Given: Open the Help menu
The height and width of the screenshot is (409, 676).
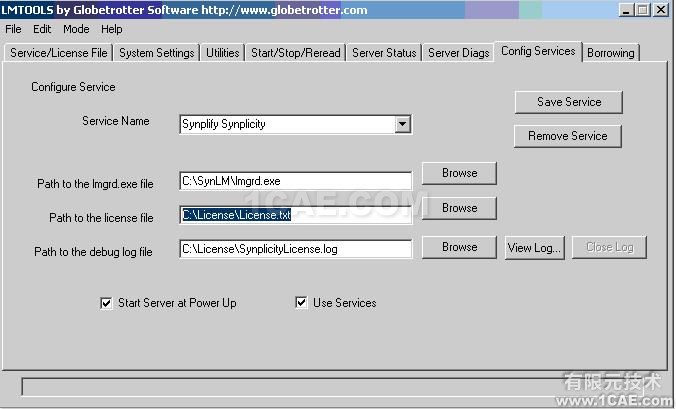Looking at the screenshot, I should point(112,29).
